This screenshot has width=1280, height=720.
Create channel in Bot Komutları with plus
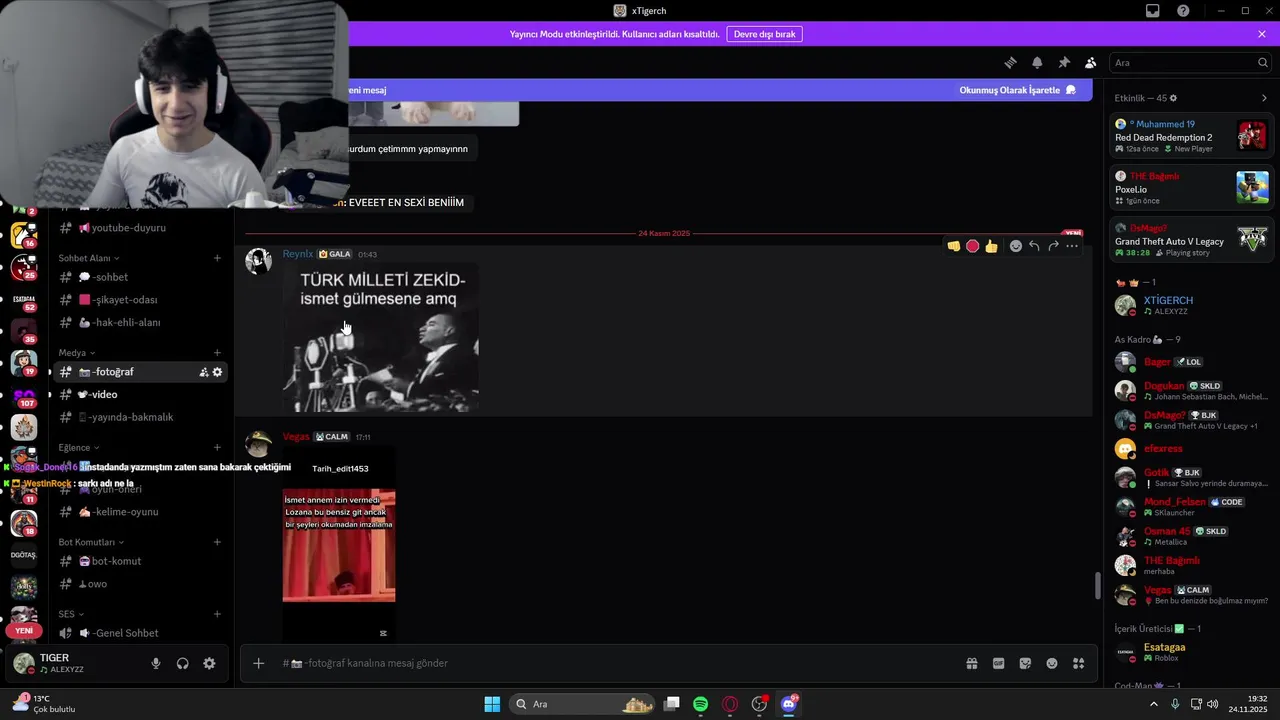pyautogui.click(x=217, y=542)
